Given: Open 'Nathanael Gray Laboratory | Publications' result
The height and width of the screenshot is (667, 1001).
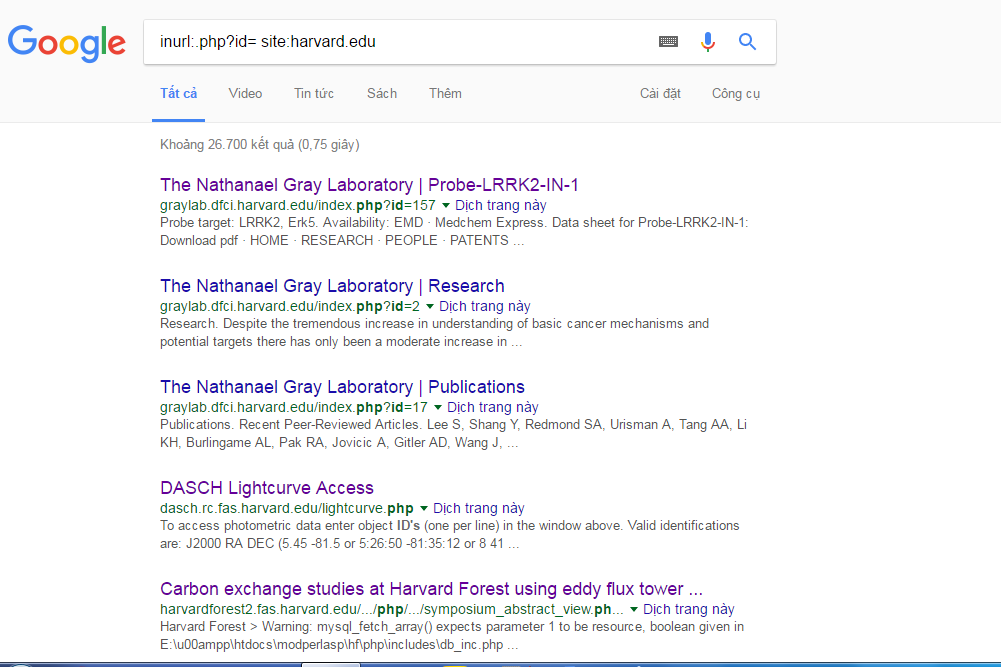Looking at the screenshot, I should click(342, 387).
